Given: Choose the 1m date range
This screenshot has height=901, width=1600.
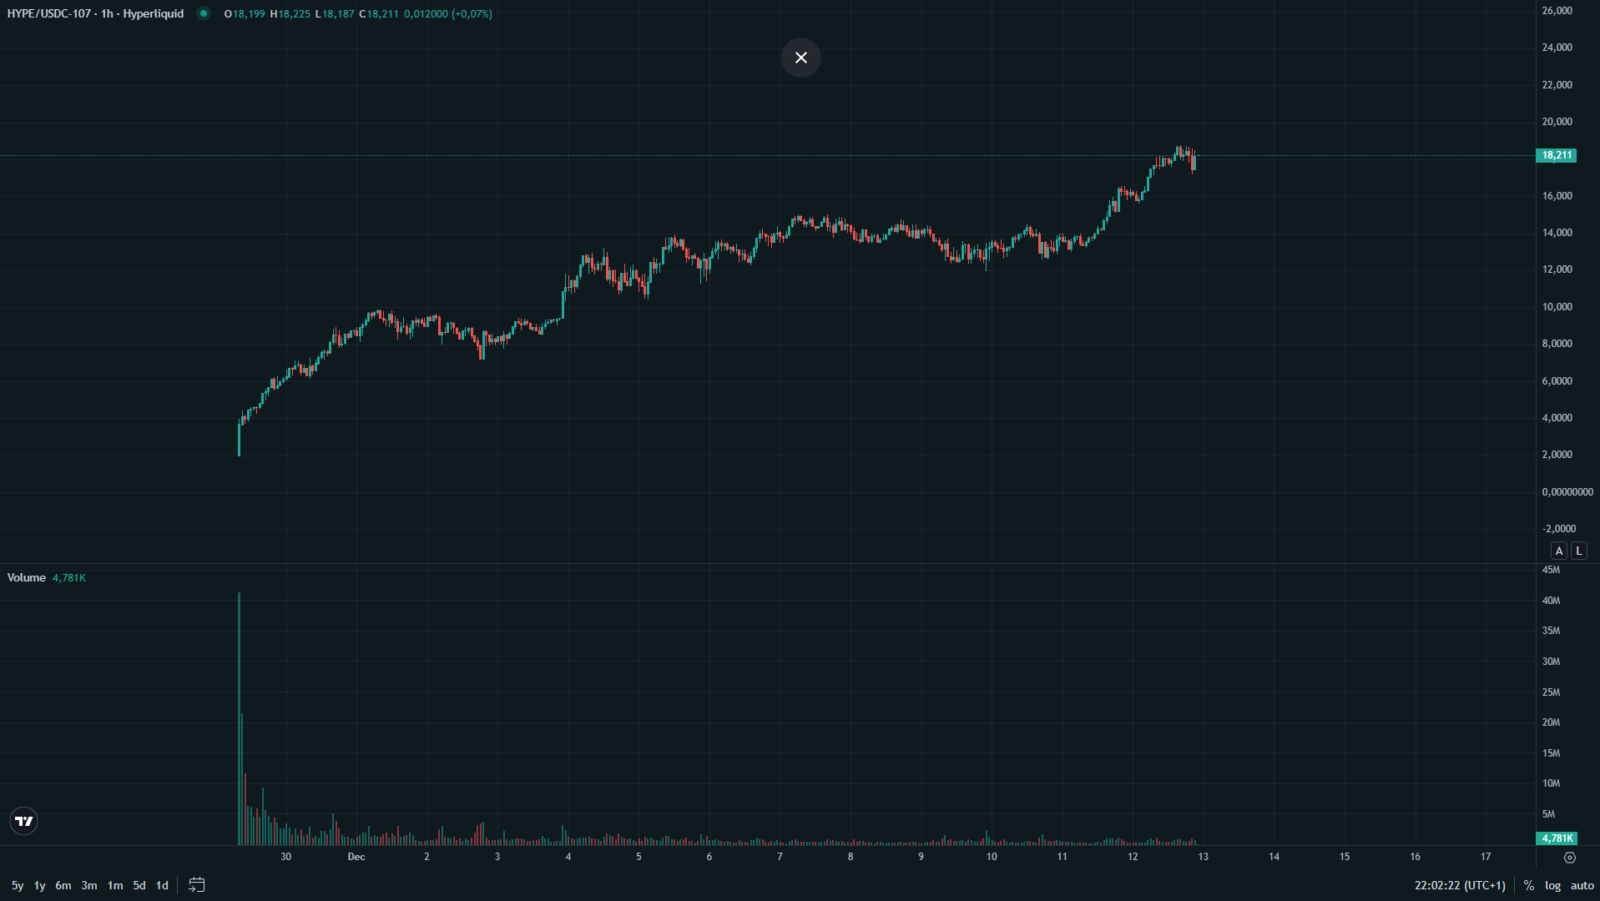Looking at the screenshot, I should click(x=115, y=885).
